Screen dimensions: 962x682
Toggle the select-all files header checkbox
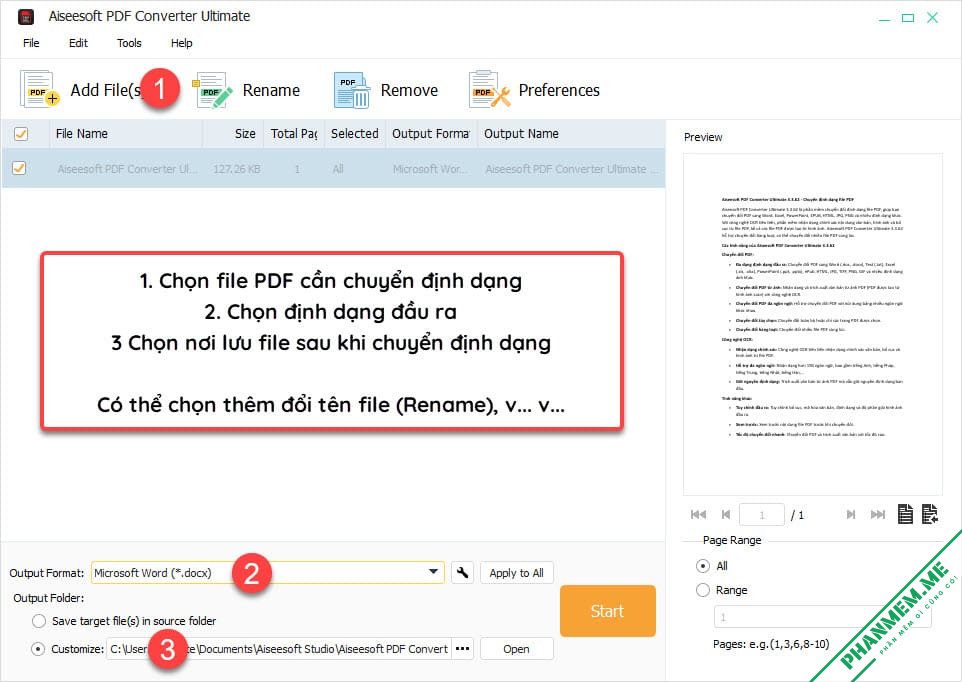(x=21, y=134)
